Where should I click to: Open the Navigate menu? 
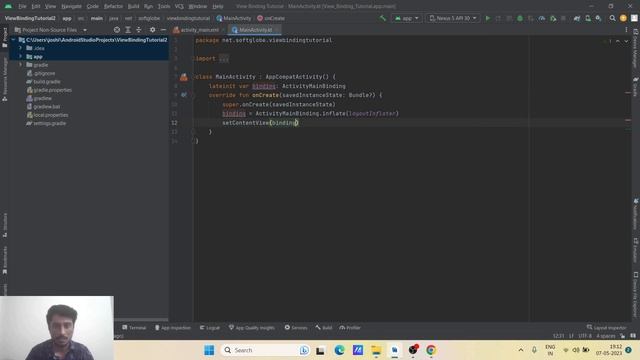click(x=71, y=6)
